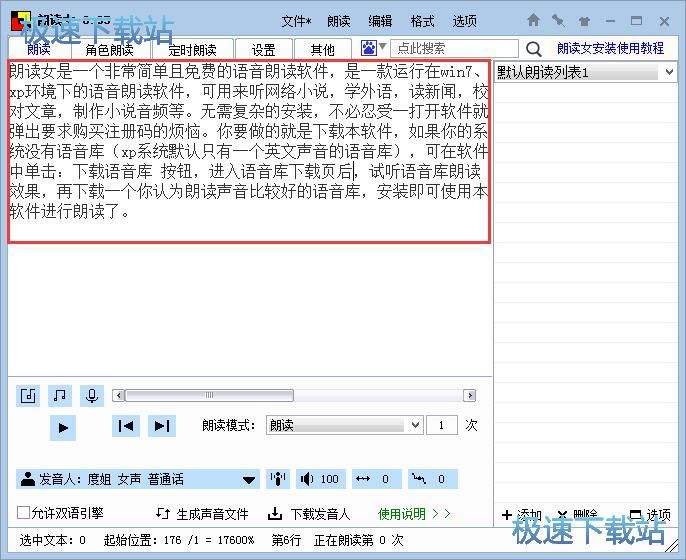Click the 点此搜索 search input field
The width and height of the screenshot is (686, 560).
pyautogui.click(x=454, y=48)
